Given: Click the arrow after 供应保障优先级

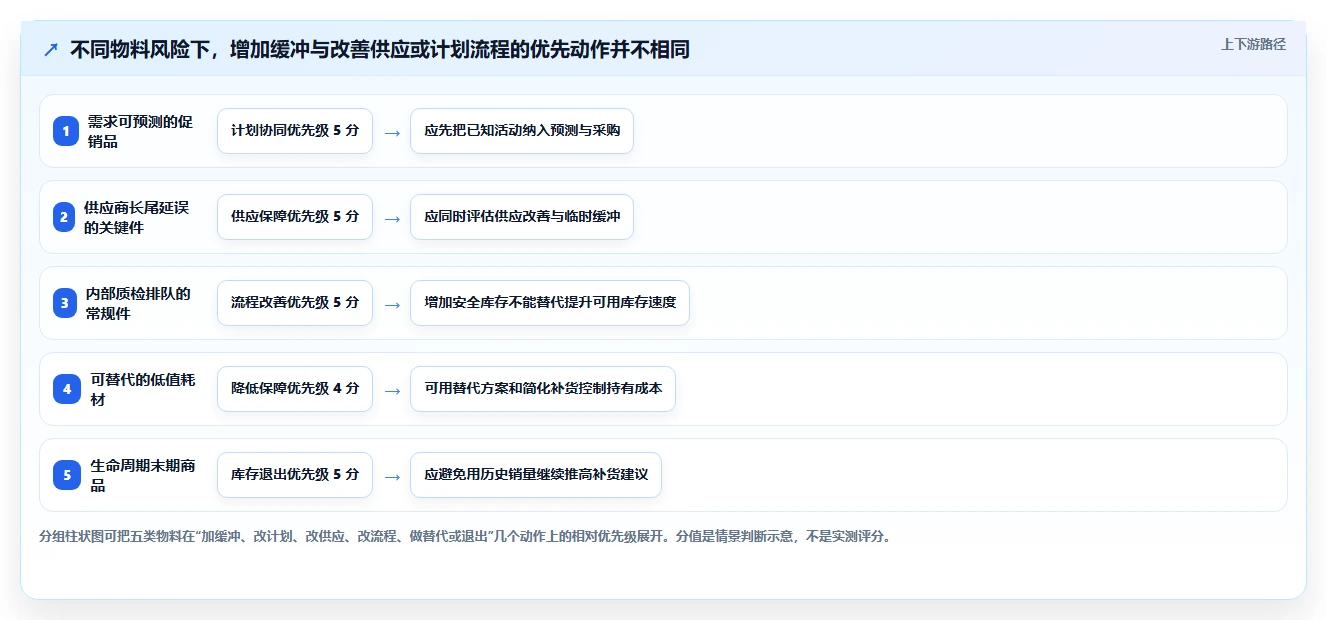Looking at the screenshot, I should point(392,218).
